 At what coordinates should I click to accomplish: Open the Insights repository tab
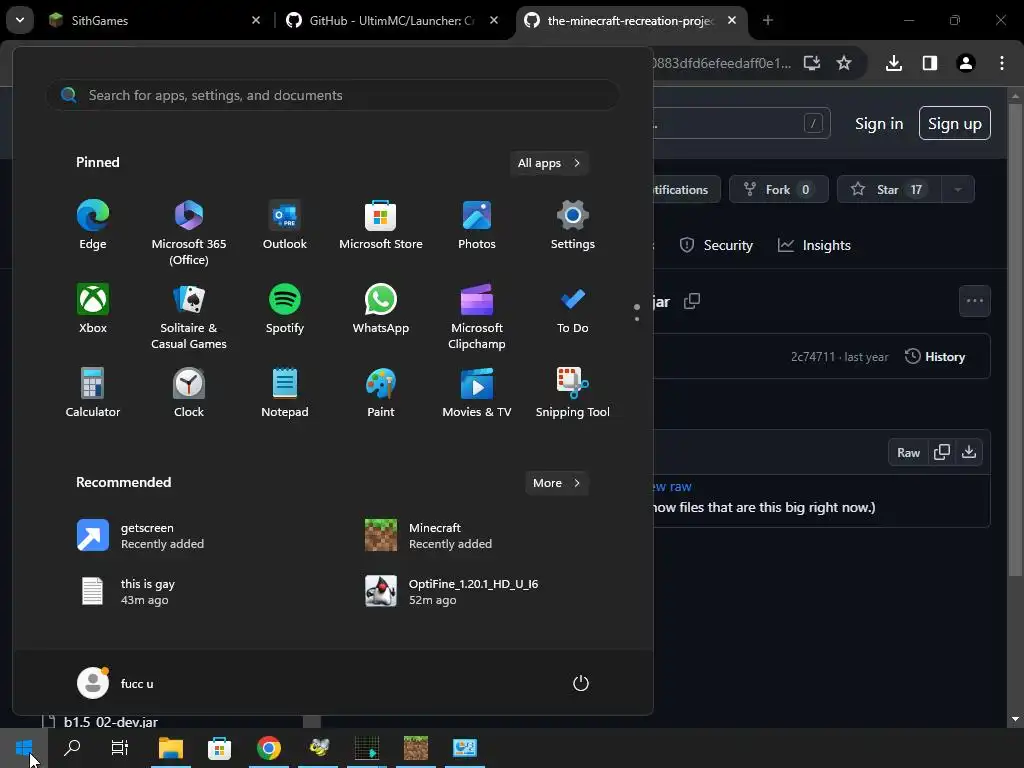(x=814, y=246)
